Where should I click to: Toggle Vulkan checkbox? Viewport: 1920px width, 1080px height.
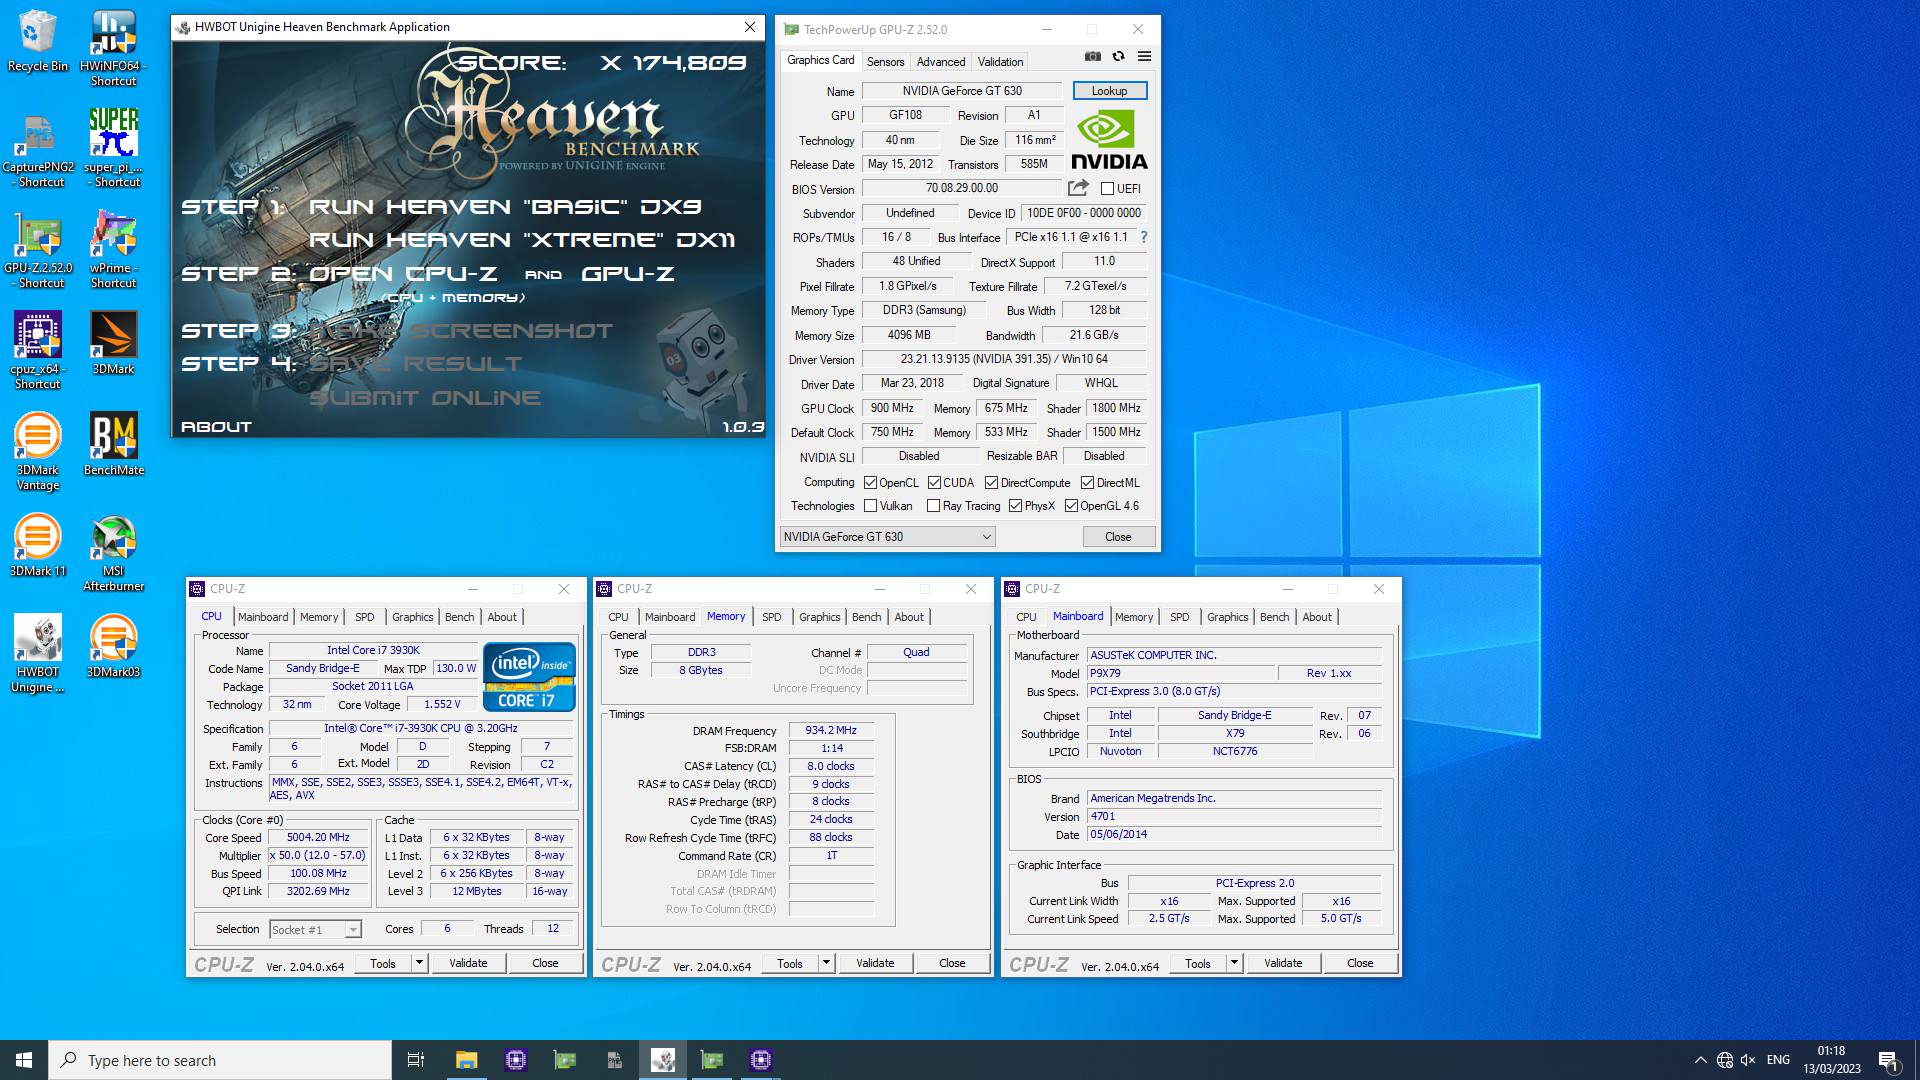click(x=870, y=506)
